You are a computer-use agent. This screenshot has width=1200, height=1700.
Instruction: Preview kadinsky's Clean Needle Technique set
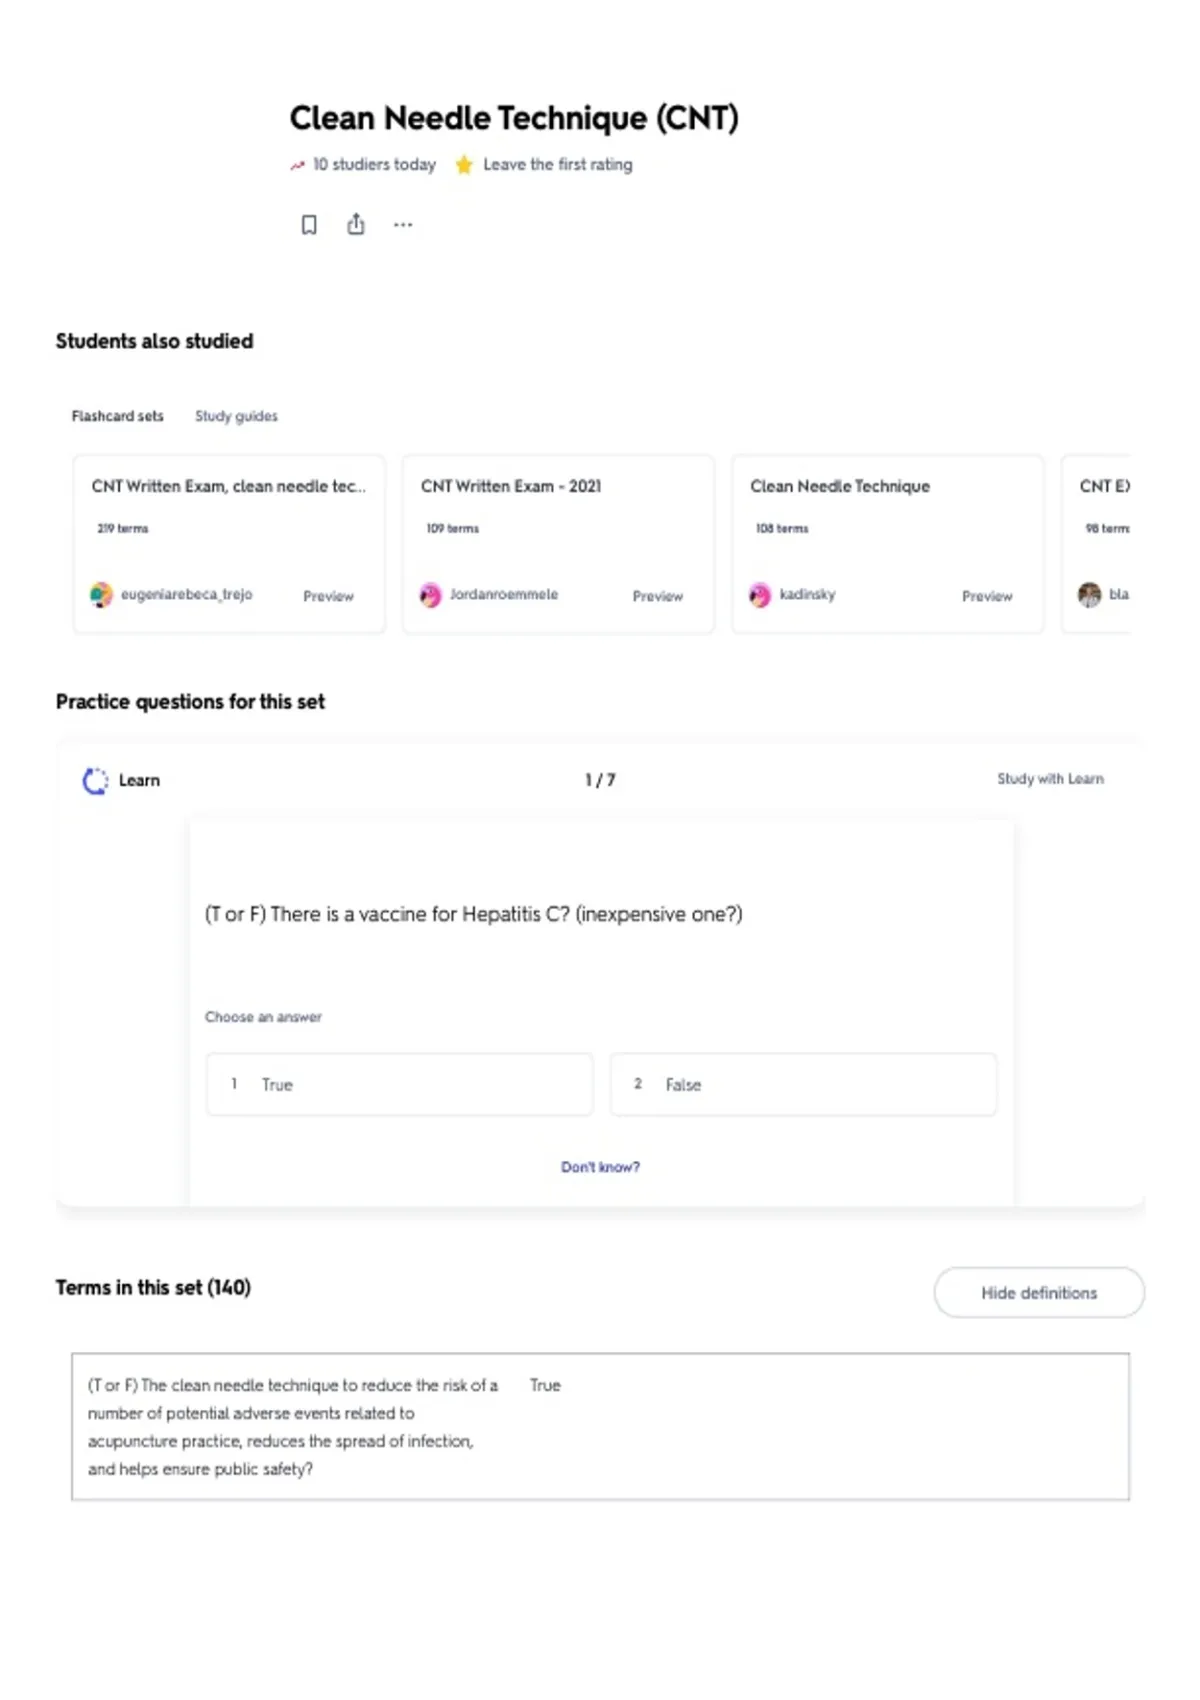click(987, 596)
